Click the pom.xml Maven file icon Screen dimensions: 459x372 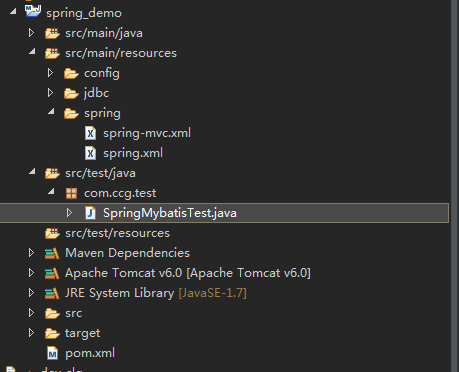click(x=52, y=353)
